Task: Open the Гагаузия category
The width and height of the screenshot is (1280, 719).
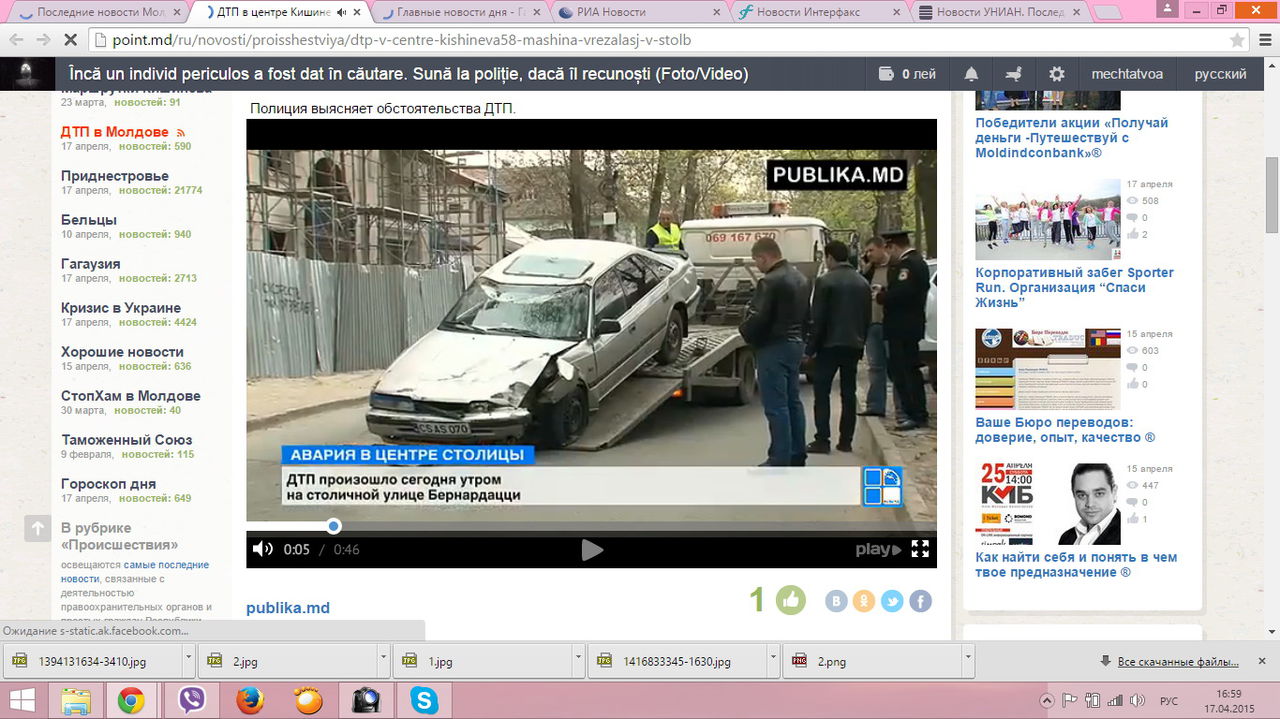Action: click(91, 264)
